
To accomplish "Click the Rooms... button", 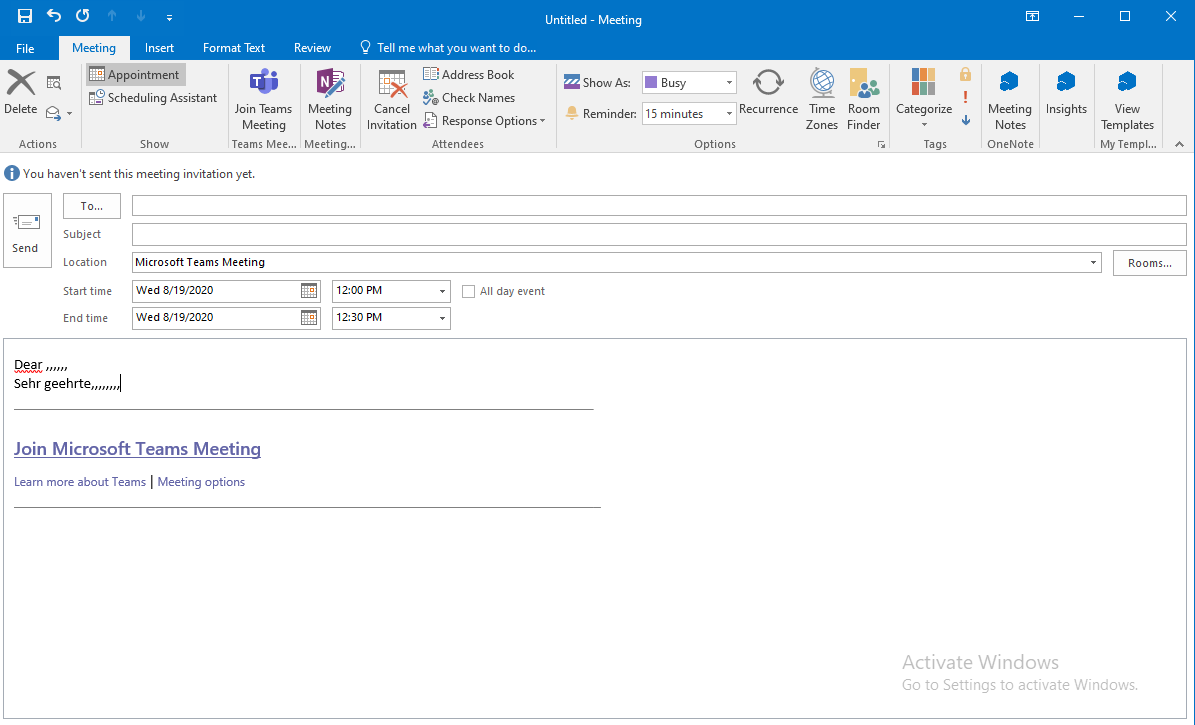I will (x=1149, y=263).
